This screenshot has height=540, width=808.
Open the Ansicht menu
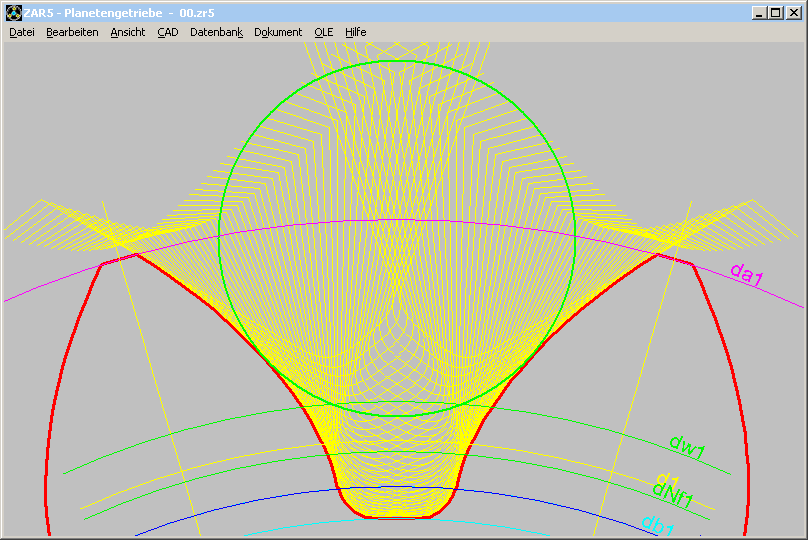128,32
